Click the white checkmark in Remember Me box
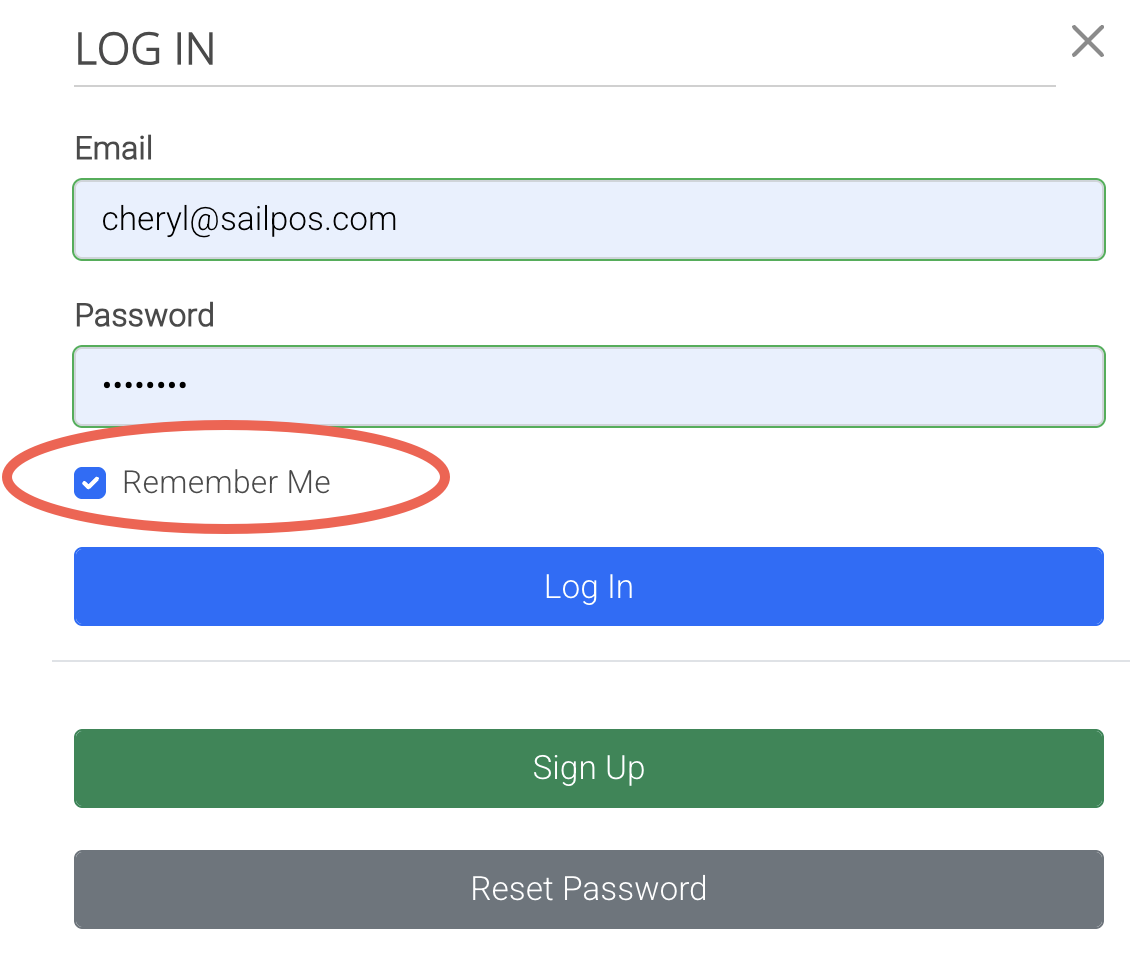Image resolution: width=1130 pixels, height=954 pixels. click(x=91, y=484)
